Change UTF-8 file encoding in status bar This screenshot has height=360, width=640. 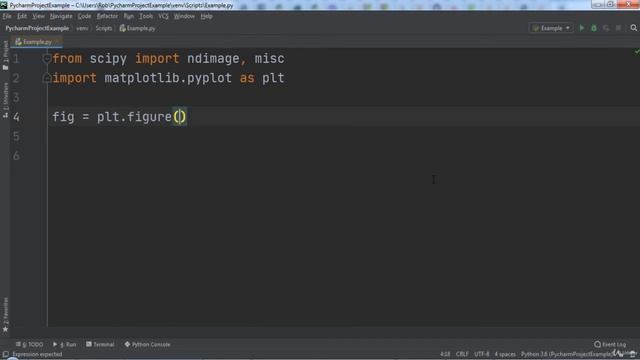click(x=482, y=354)
